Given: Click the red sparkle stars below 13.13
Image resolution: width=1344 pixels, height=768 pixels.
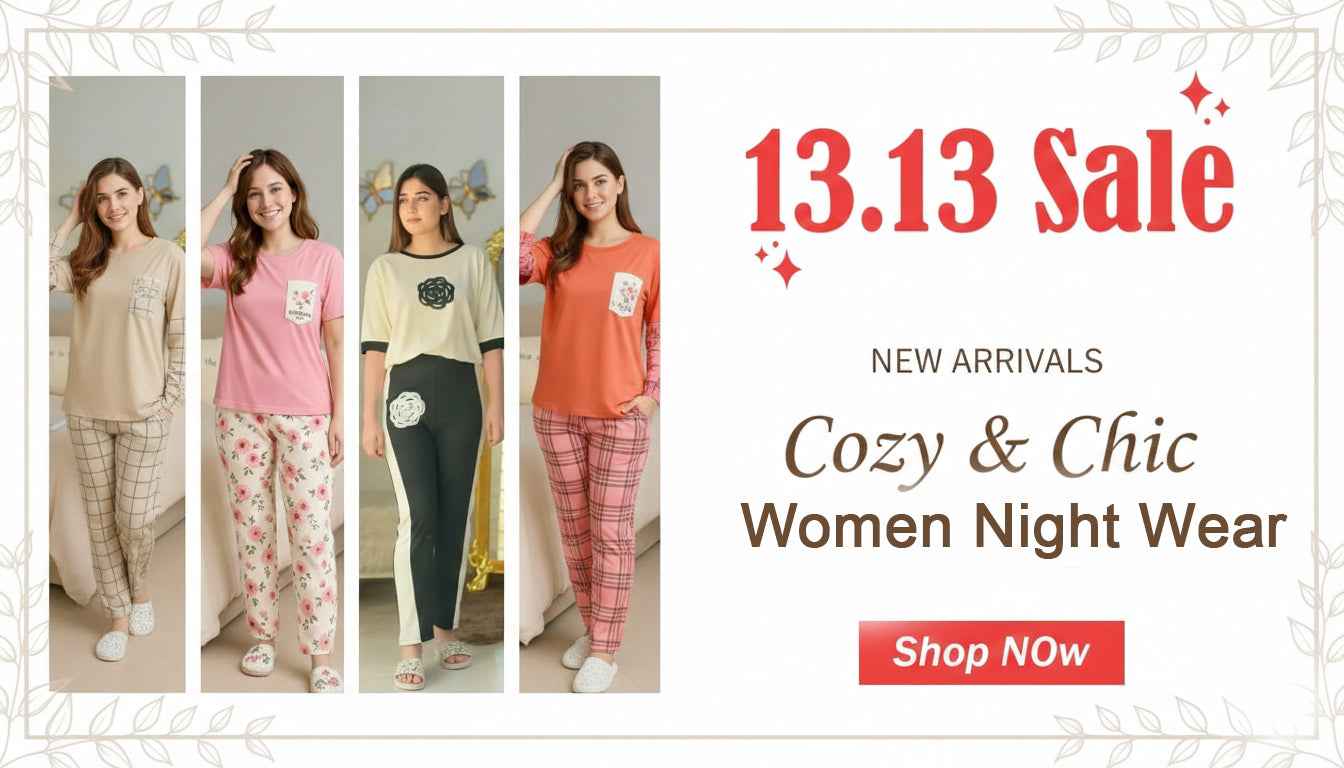Looking at the screenshot, I should [x=779, y=263].
